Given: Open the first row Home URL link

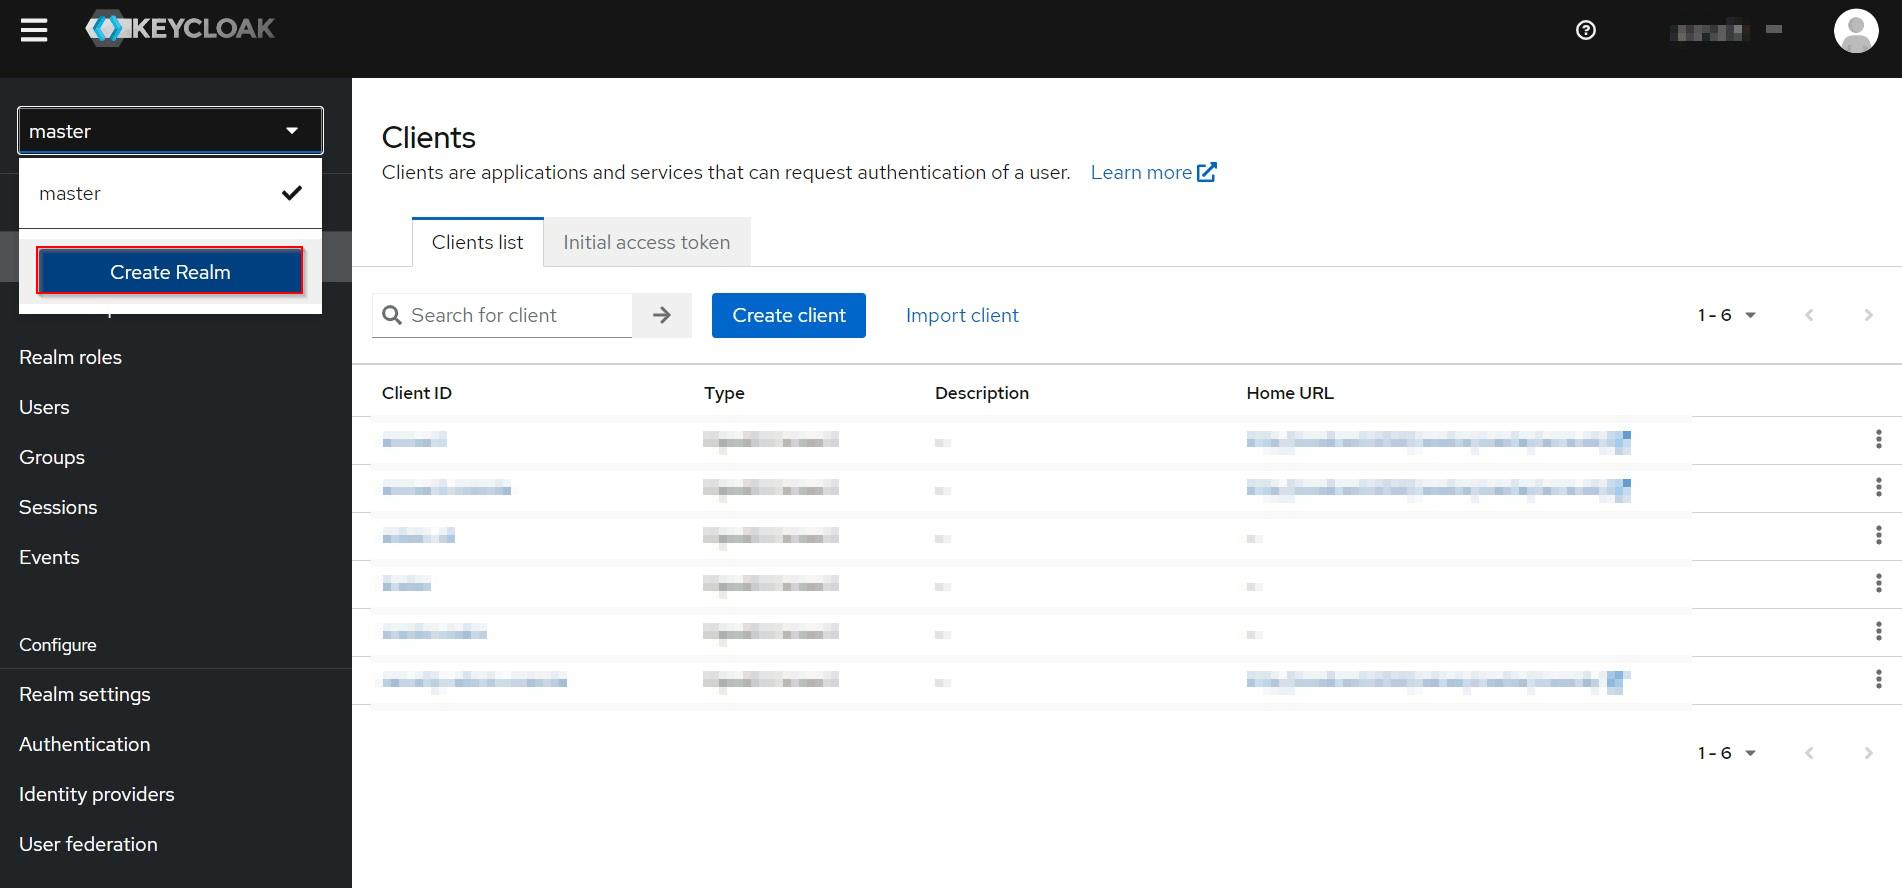Looking at the screenshot, I should (x=1438, y=441).
